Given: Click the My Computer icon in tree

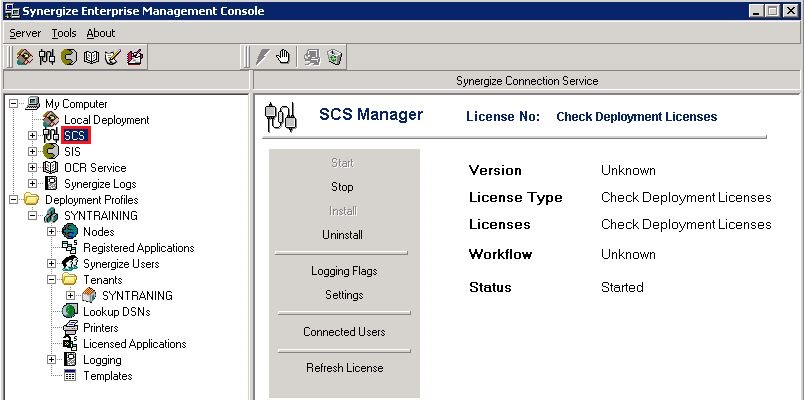Looking at the screenshot, I should [32, 104].
